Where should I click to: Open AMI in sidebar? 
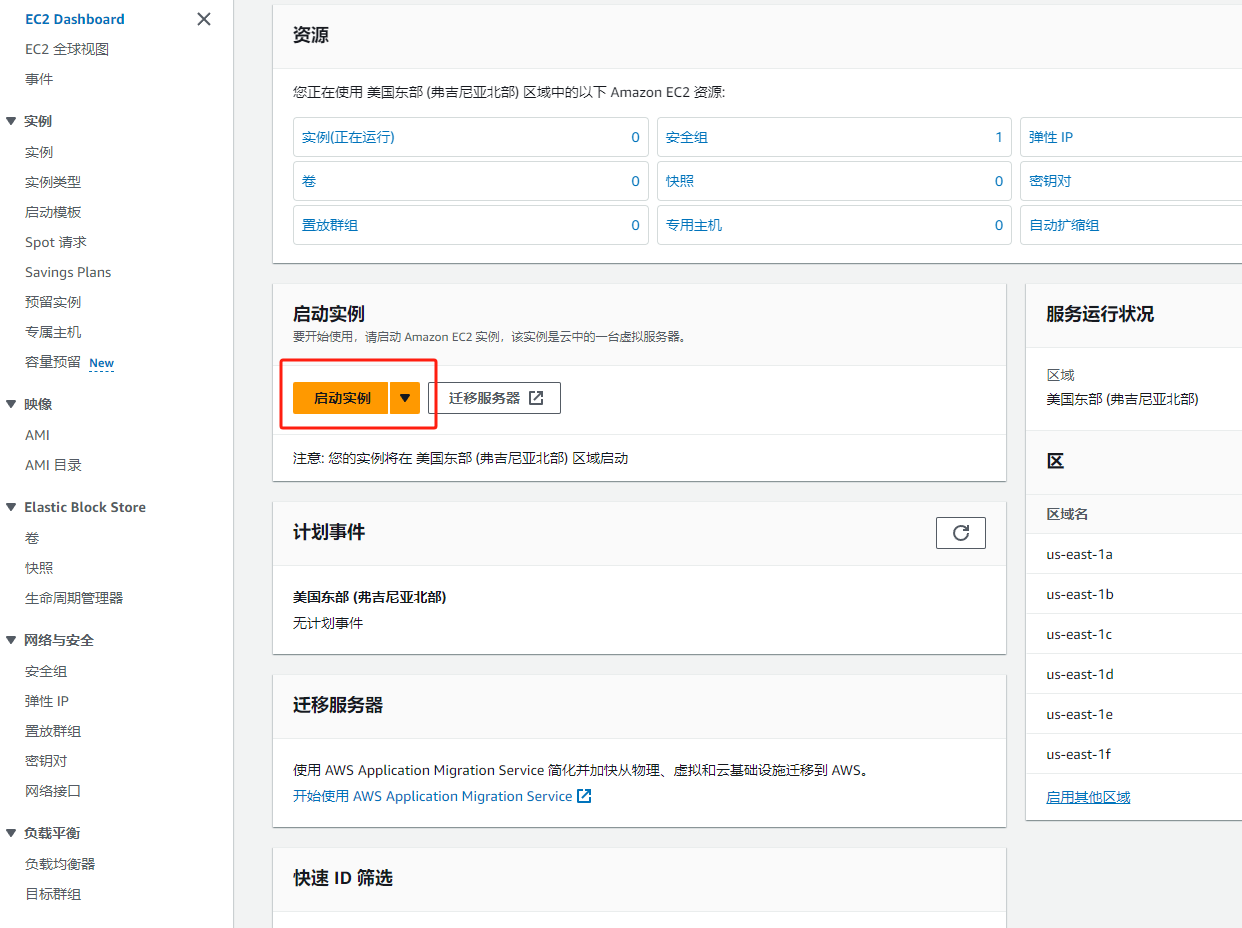(37, 435)
